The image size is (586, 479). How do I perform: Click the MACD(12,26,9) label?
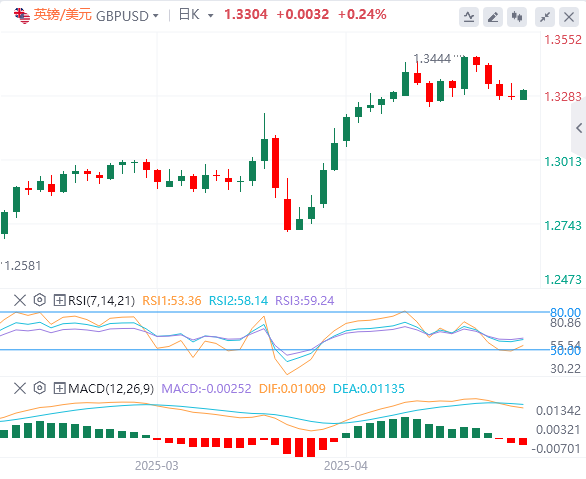click(111, 389)
